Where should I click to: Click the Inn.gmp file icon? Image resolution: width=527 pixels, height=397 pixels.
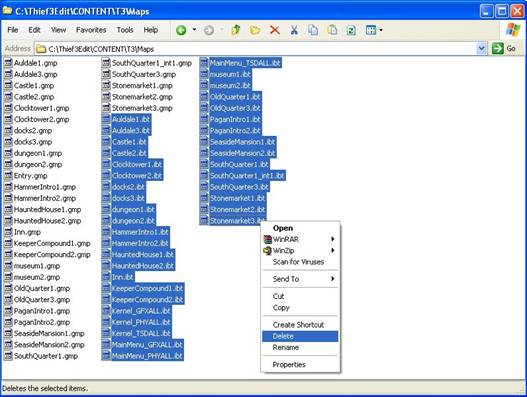click(x=8, y=232)
